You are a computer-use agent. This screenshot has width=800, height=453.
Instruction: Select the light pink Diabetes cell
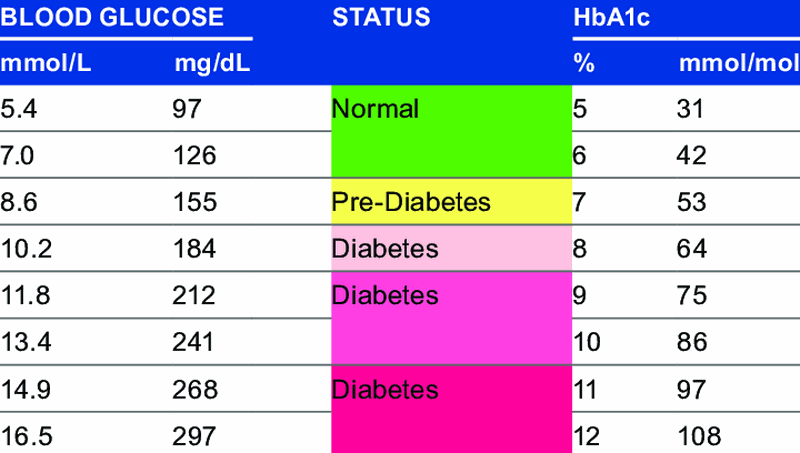450,248
